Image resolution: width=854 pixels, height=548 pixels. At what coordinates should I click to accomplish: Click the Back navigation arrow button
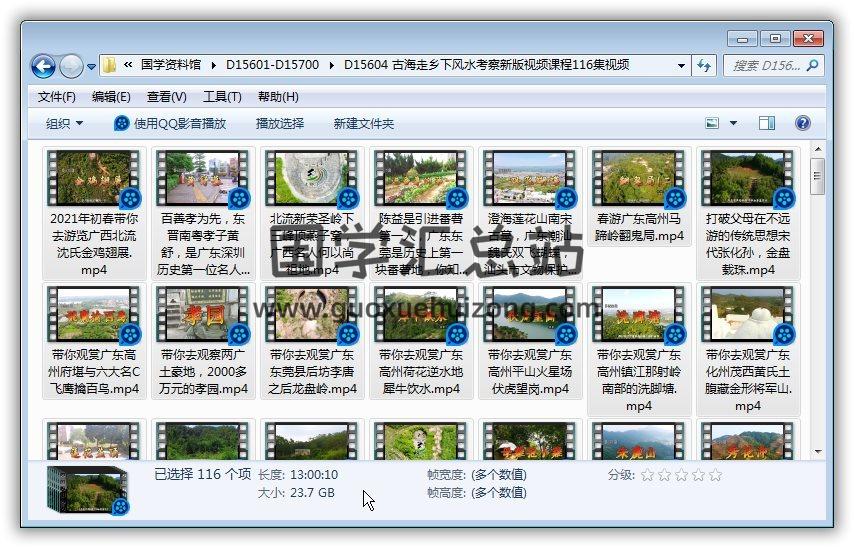pyautogui.click(x=43, y=66)
